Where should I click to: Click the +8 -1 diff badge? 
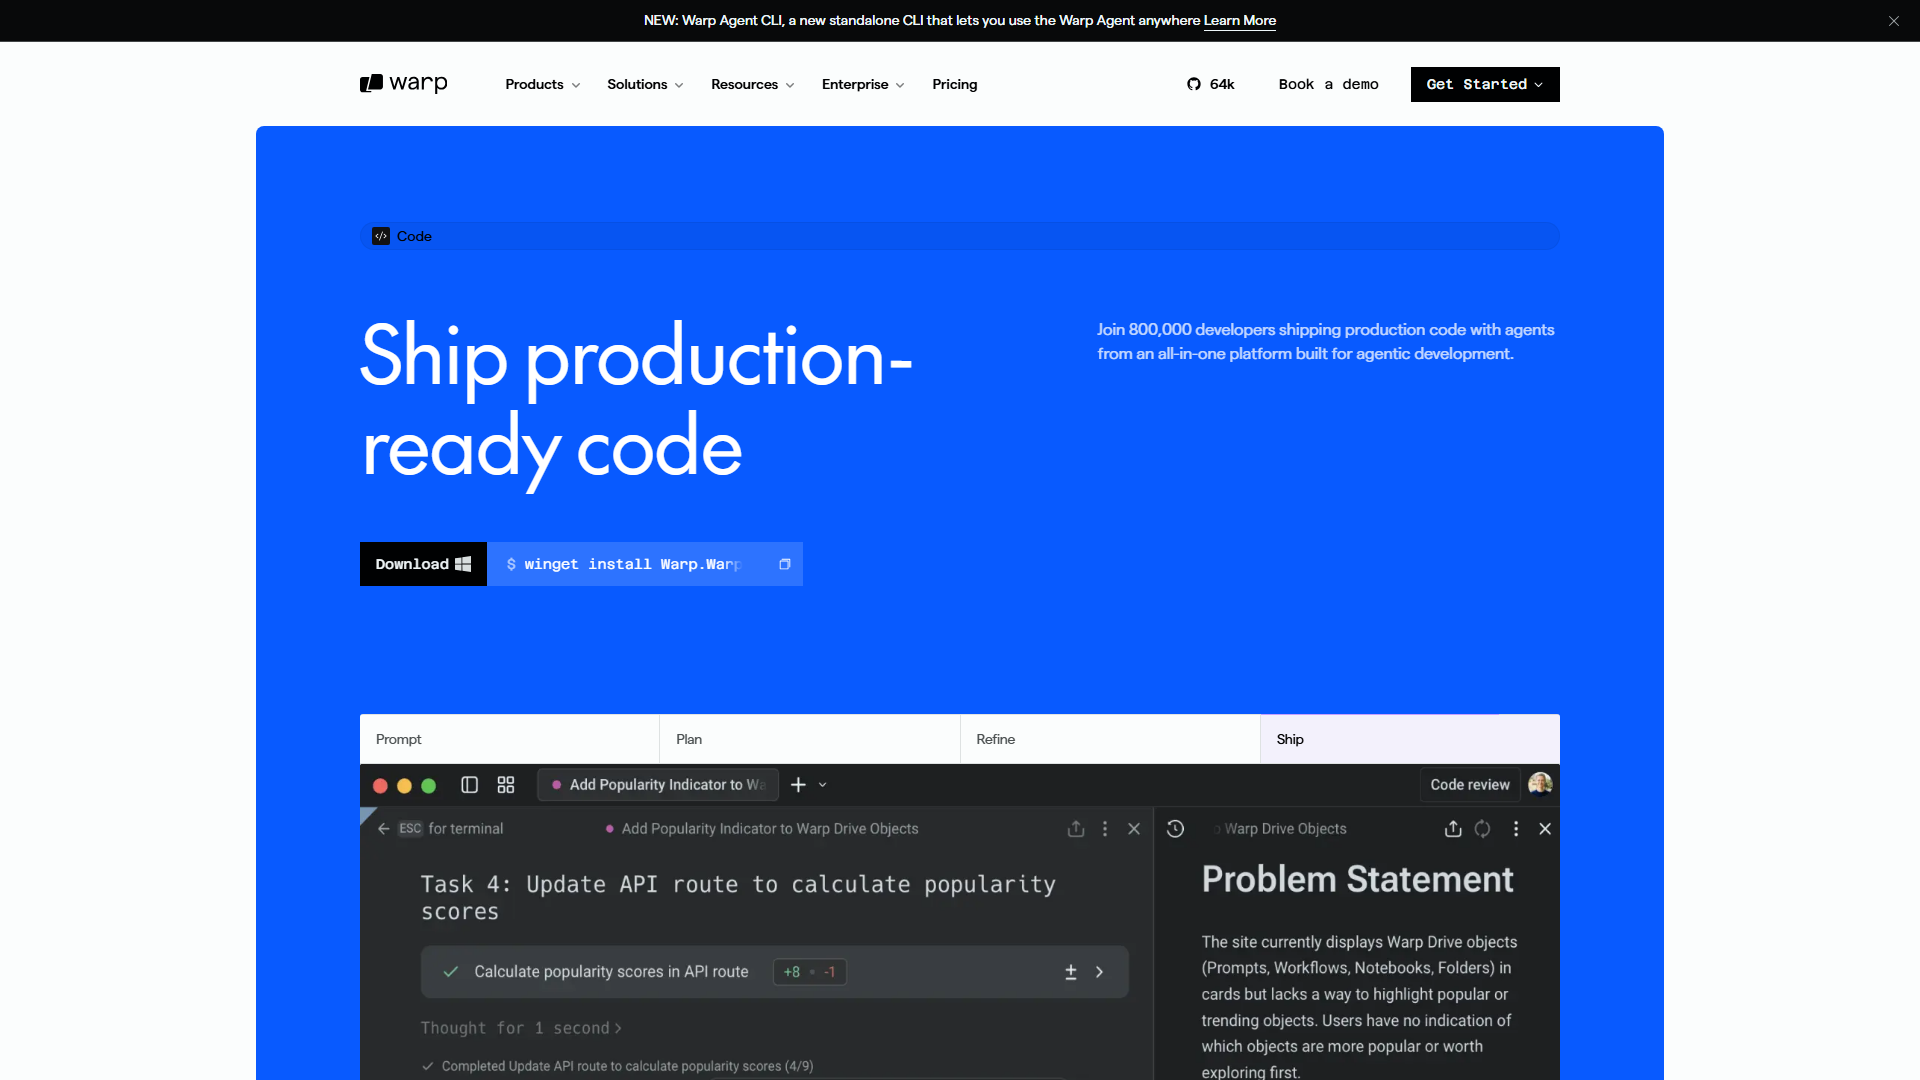pos(810,972)
